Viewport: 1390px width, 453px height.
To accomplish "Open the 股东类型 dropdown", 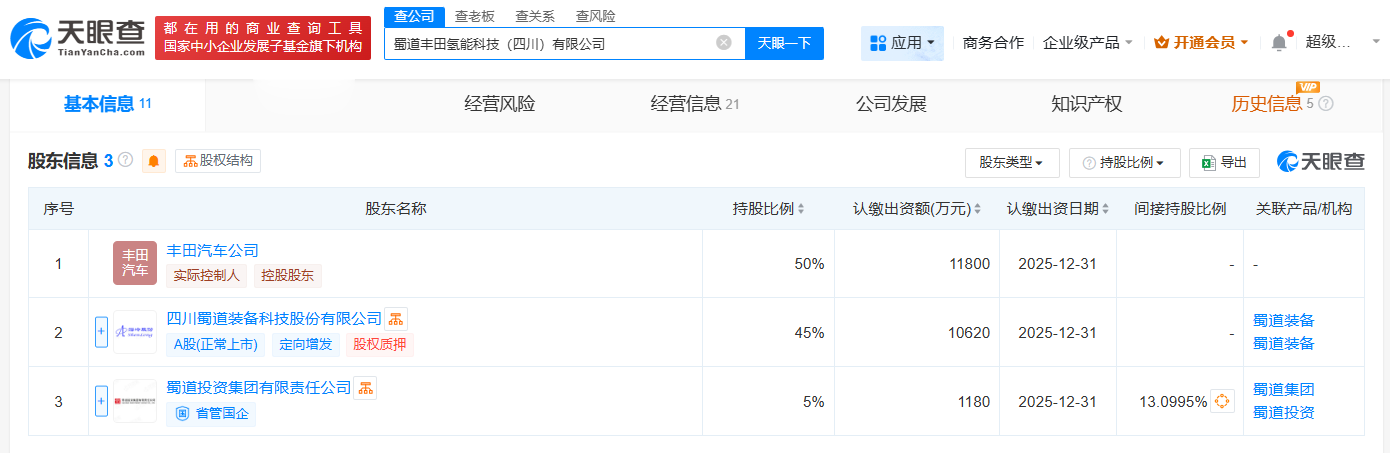I will point(1012,162).
